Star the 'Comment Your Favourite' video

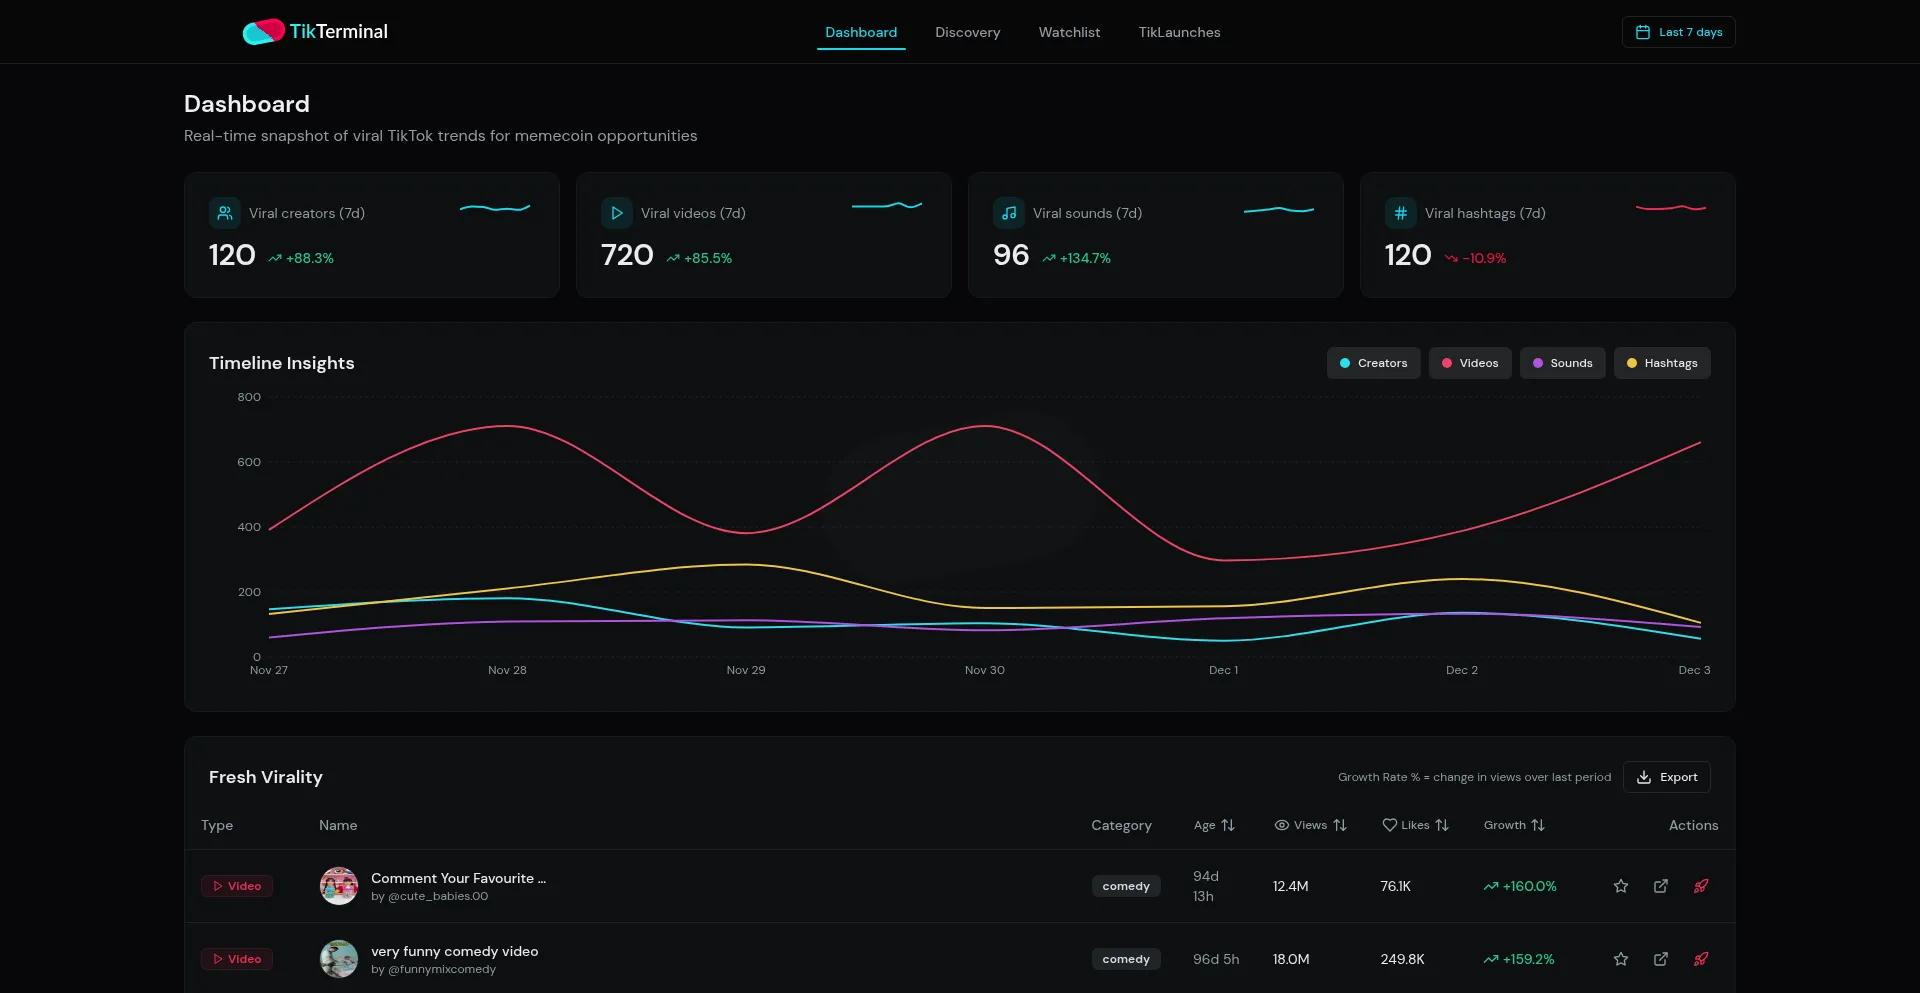(x=1621, y=886)
